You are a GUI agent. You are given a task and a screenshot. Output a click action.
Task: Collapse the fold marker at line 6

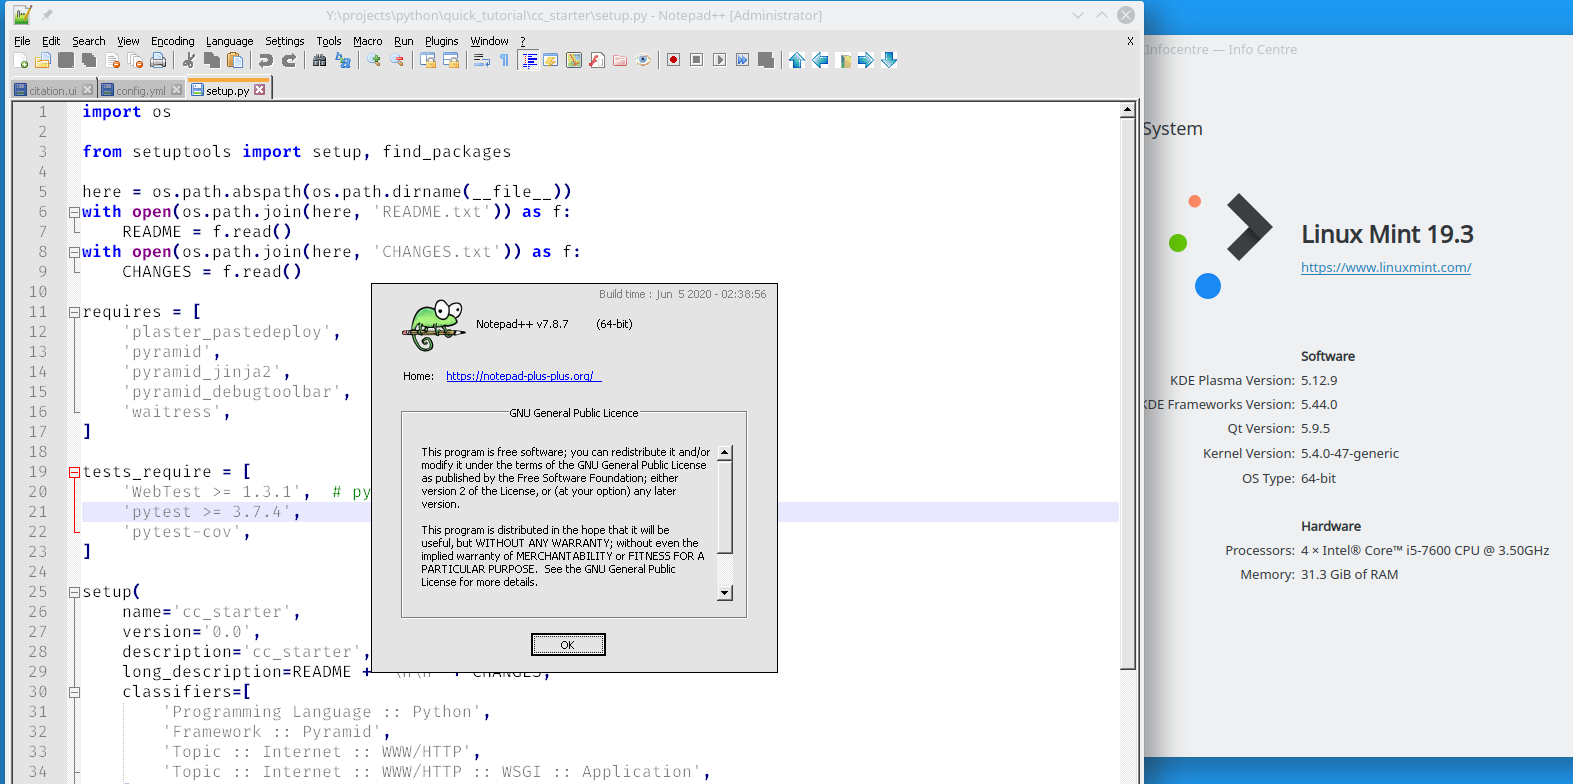(74, 212)
